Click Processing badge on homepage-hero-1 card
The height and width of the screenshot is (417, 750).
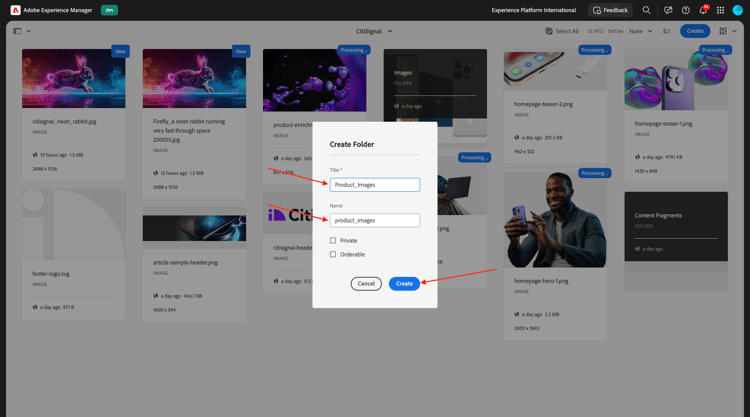[x=595, y=173]
